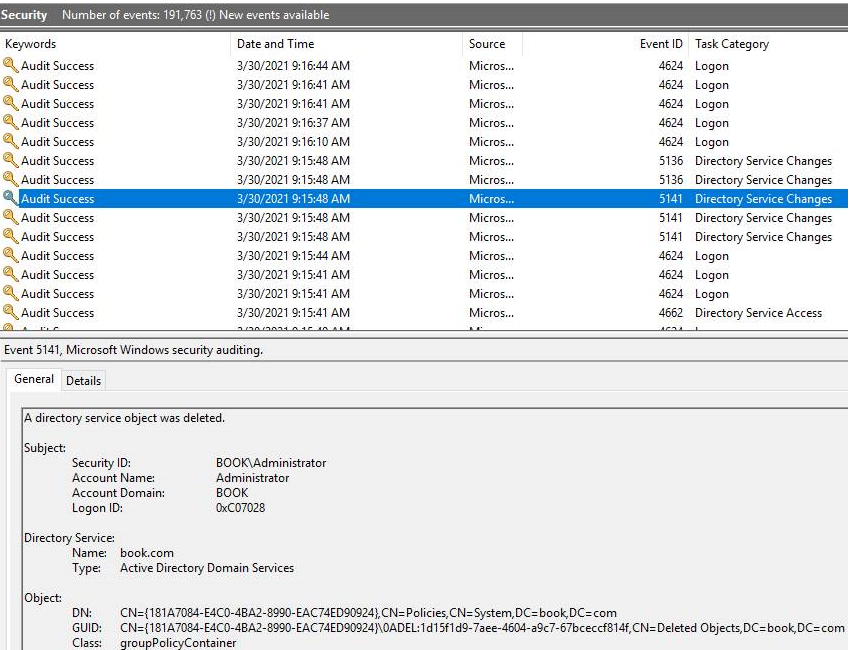Click the Number of events: 191,763 status text
The height and width of the screenshot is (650, 855).
[132, 15]
